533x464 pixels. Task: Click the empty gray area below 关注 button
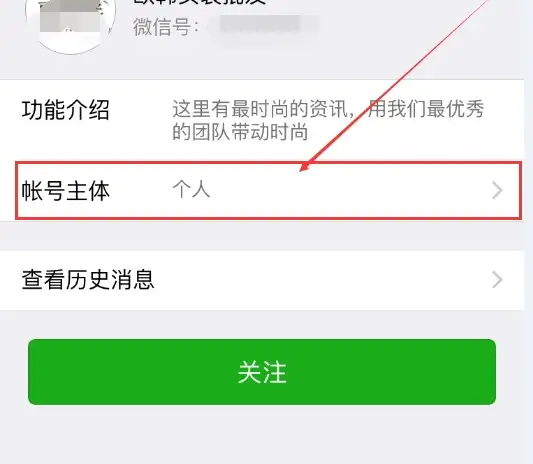262,434
